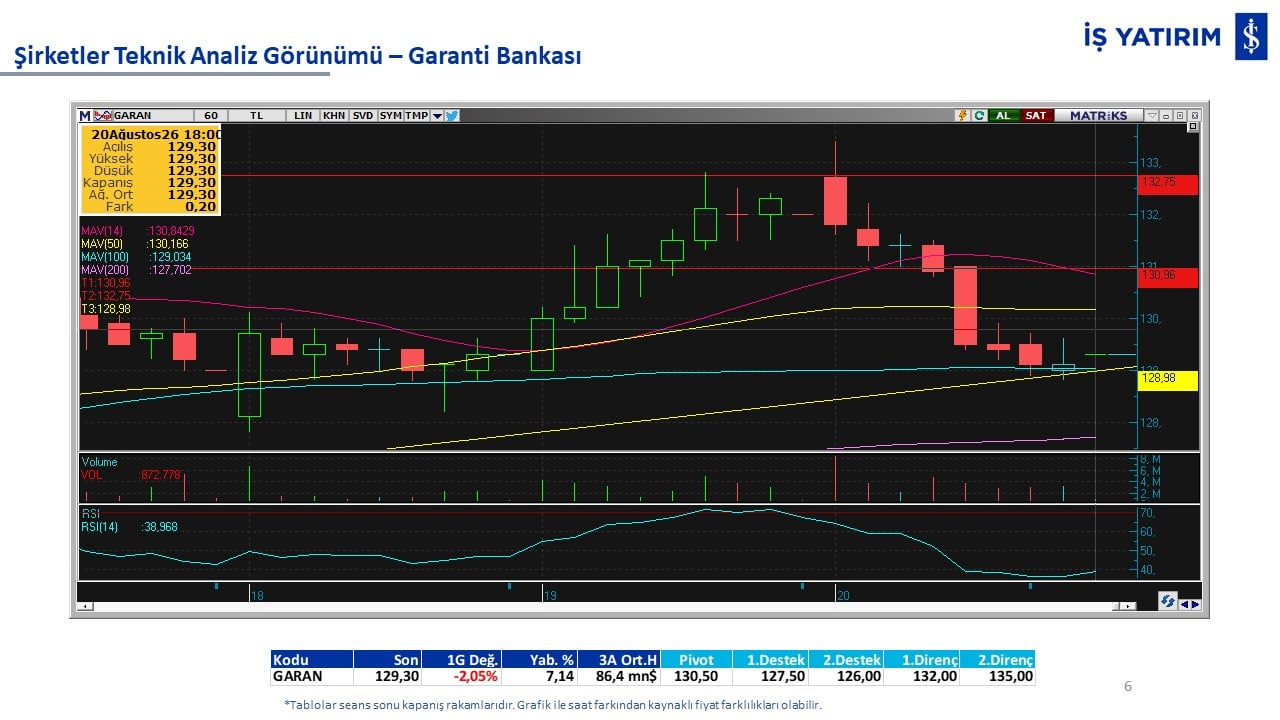Open the window menu triangle dropdown
The image size is (1280, 720).
(x=1152, y=115)
